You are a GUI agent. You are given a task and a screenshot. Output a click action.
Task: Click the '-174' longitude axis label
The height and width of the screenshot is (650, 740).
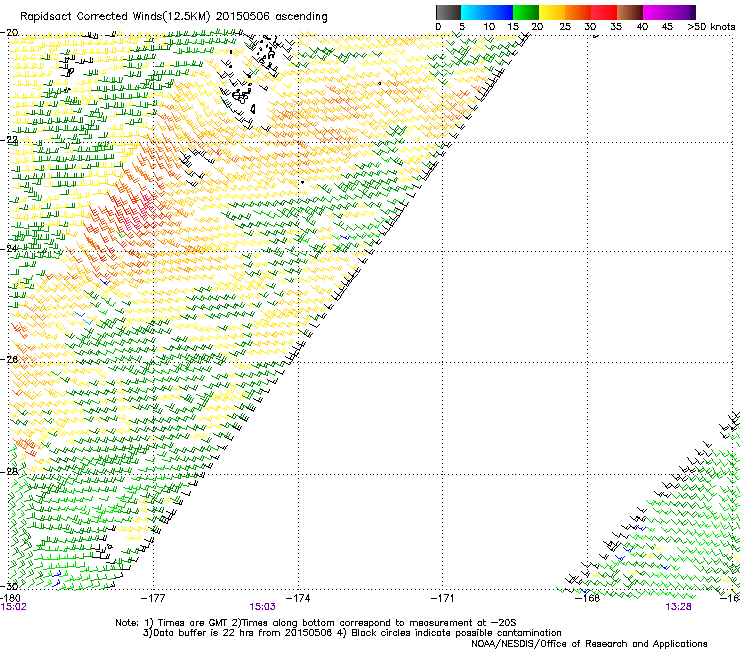298,598
